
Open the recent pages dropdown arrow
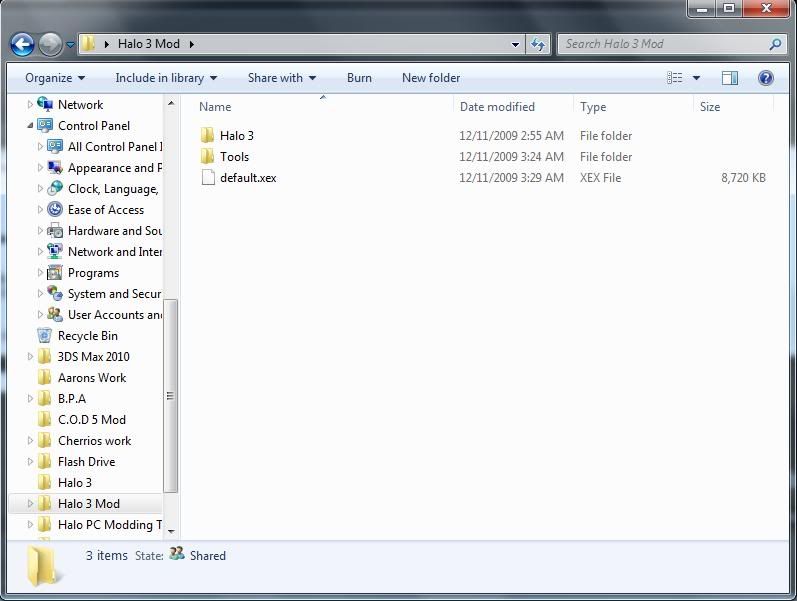(70, 45)
